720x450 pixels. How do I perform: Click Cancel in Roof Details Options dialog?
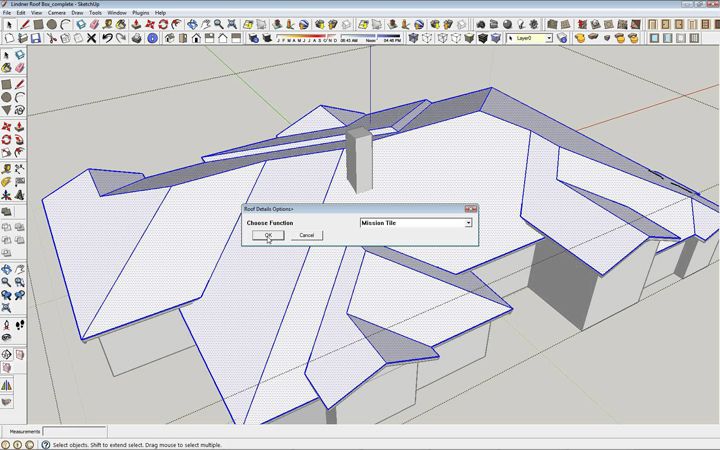307,235
